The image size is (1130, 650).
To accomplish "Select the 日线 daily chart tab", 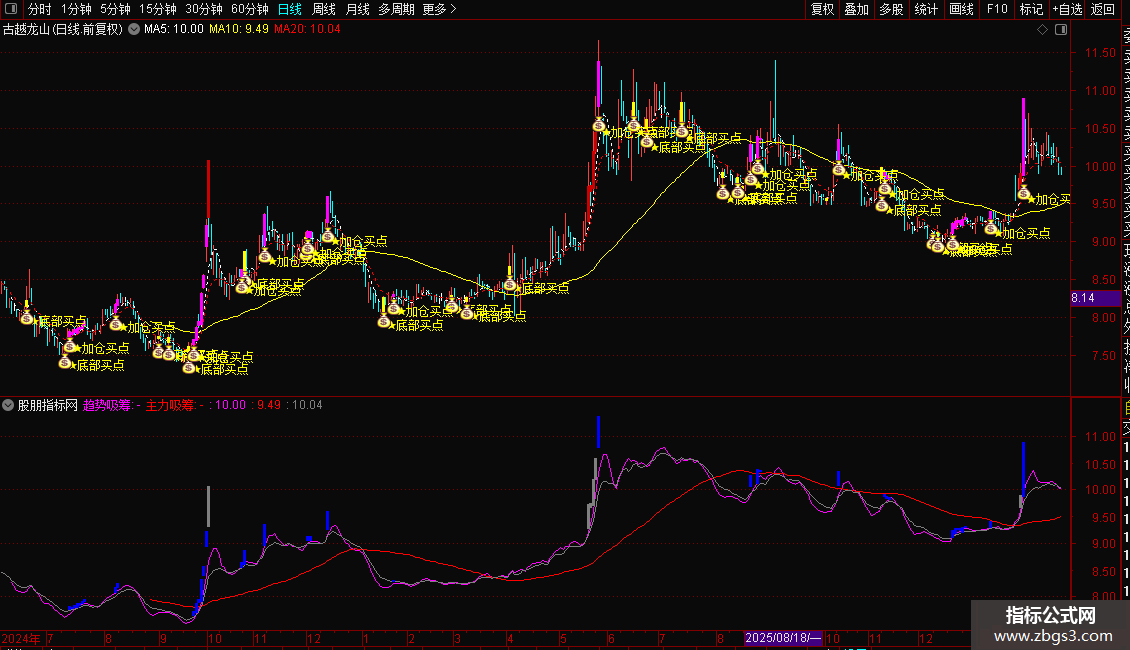I will tap(290, 9).
